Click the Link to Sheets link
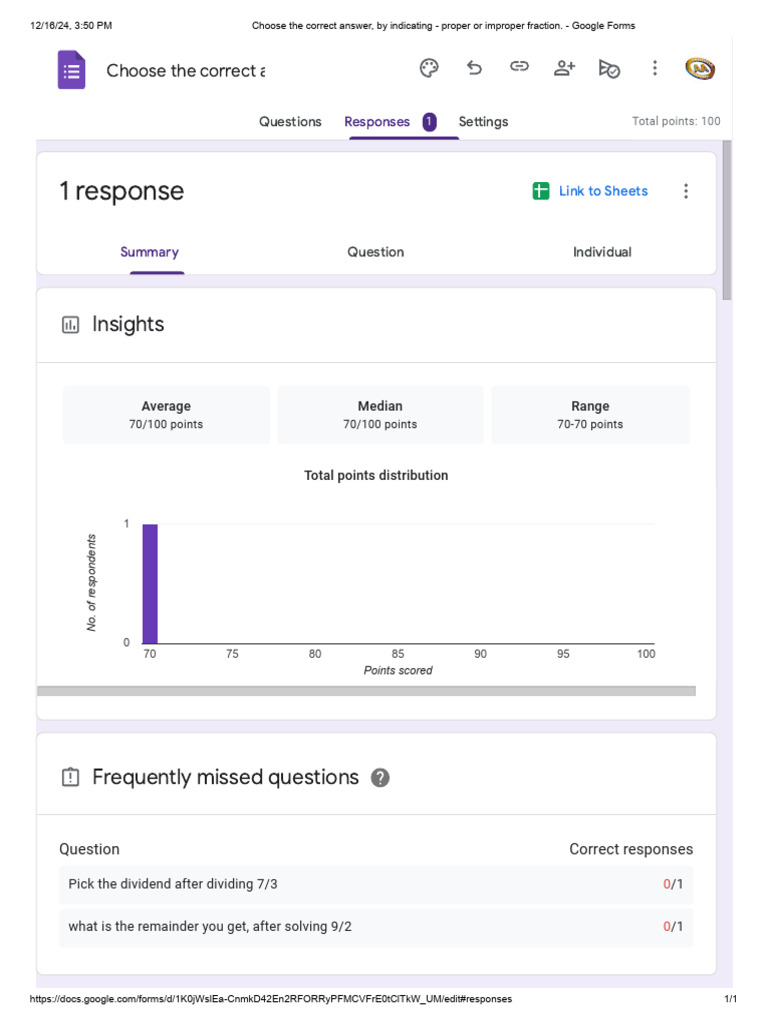The height and width of the screenshot is (1024, 768). (603, 191)
